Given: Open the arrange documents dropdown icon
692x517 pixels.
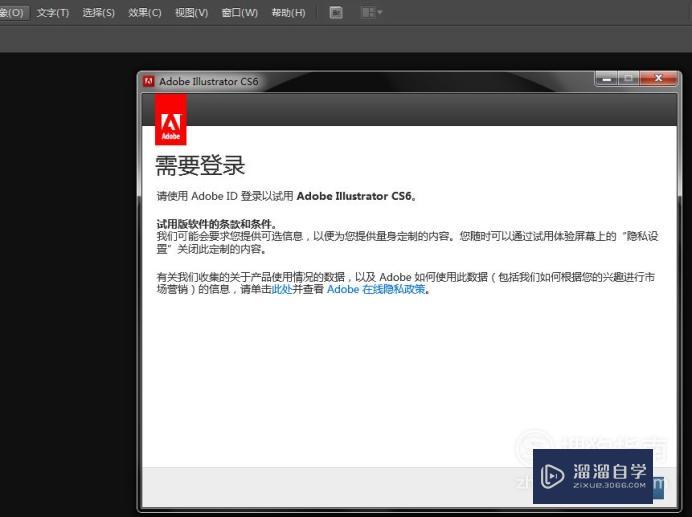Looking at the screenshot, I should (371, 13).
